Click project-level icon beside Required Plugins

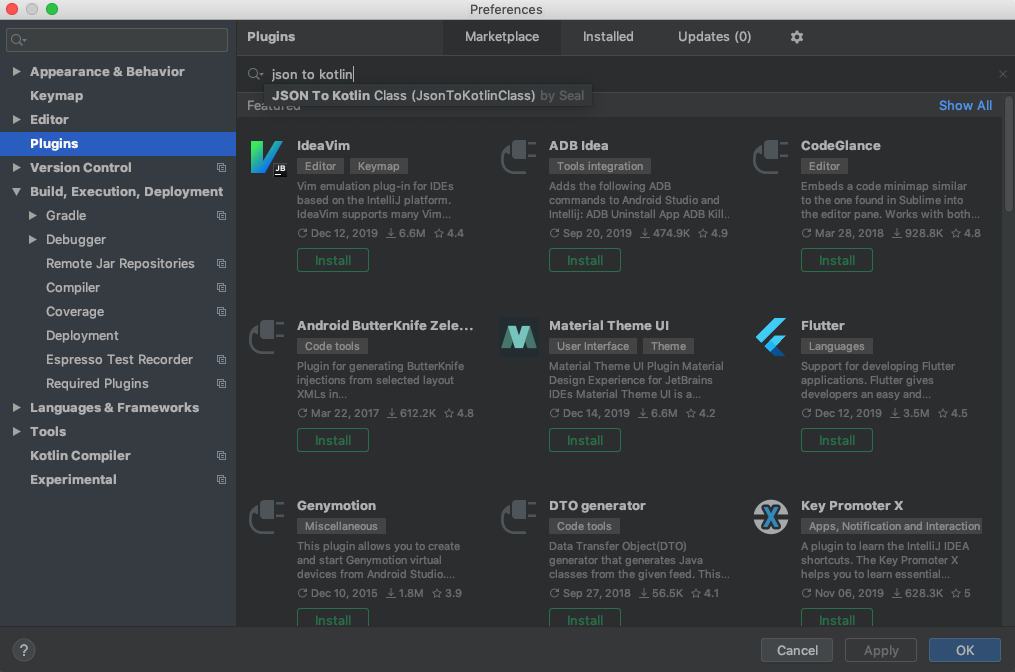221,383
